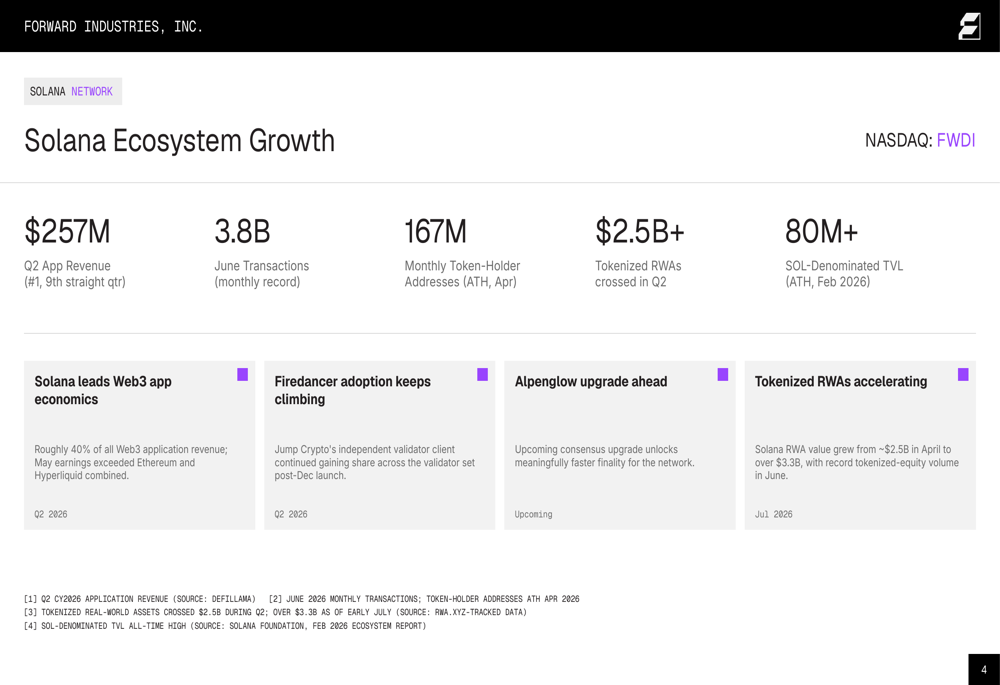Click the Monthly Token-Holder Addresses caption
The height and width of the screenshot is (685, 1000).
462,274
